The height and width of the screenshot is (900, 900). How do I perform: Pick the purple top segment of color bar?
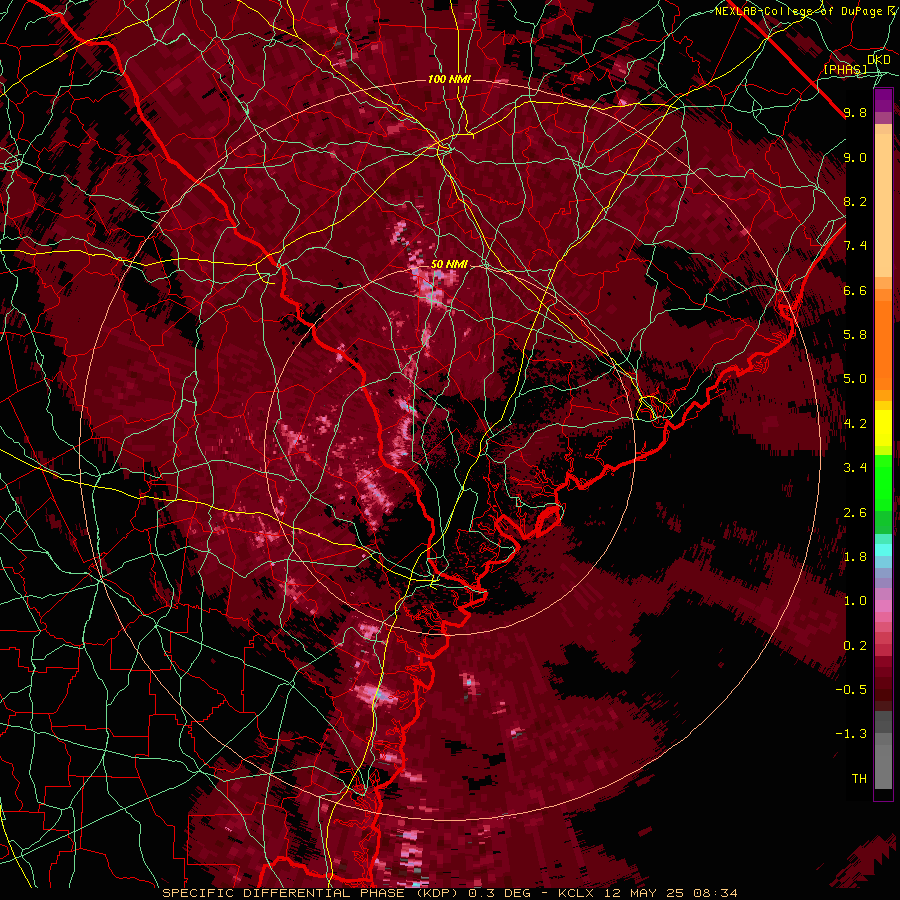[883, 100]
